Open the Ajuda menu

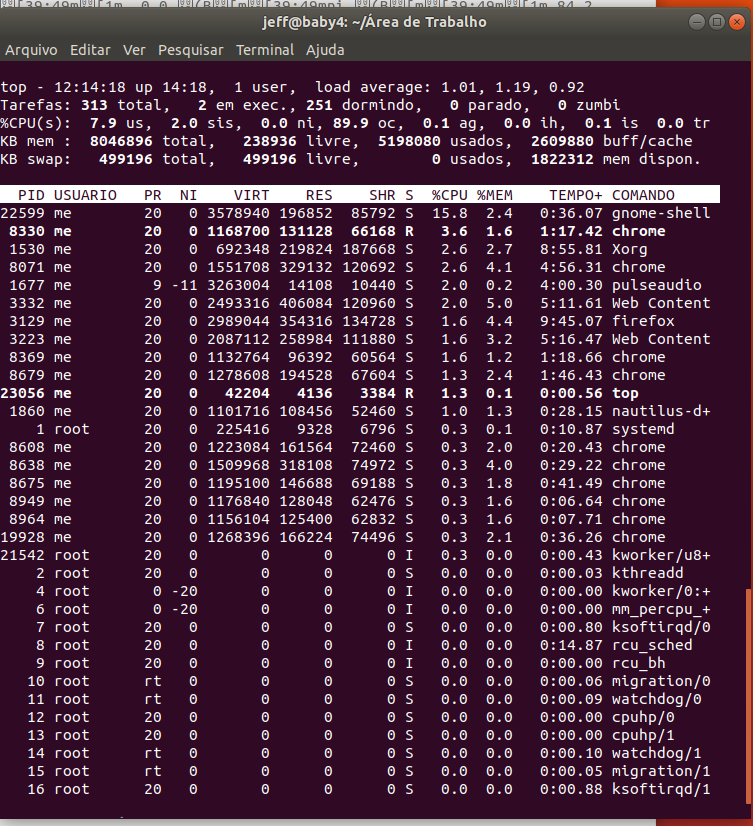(325, 50)
